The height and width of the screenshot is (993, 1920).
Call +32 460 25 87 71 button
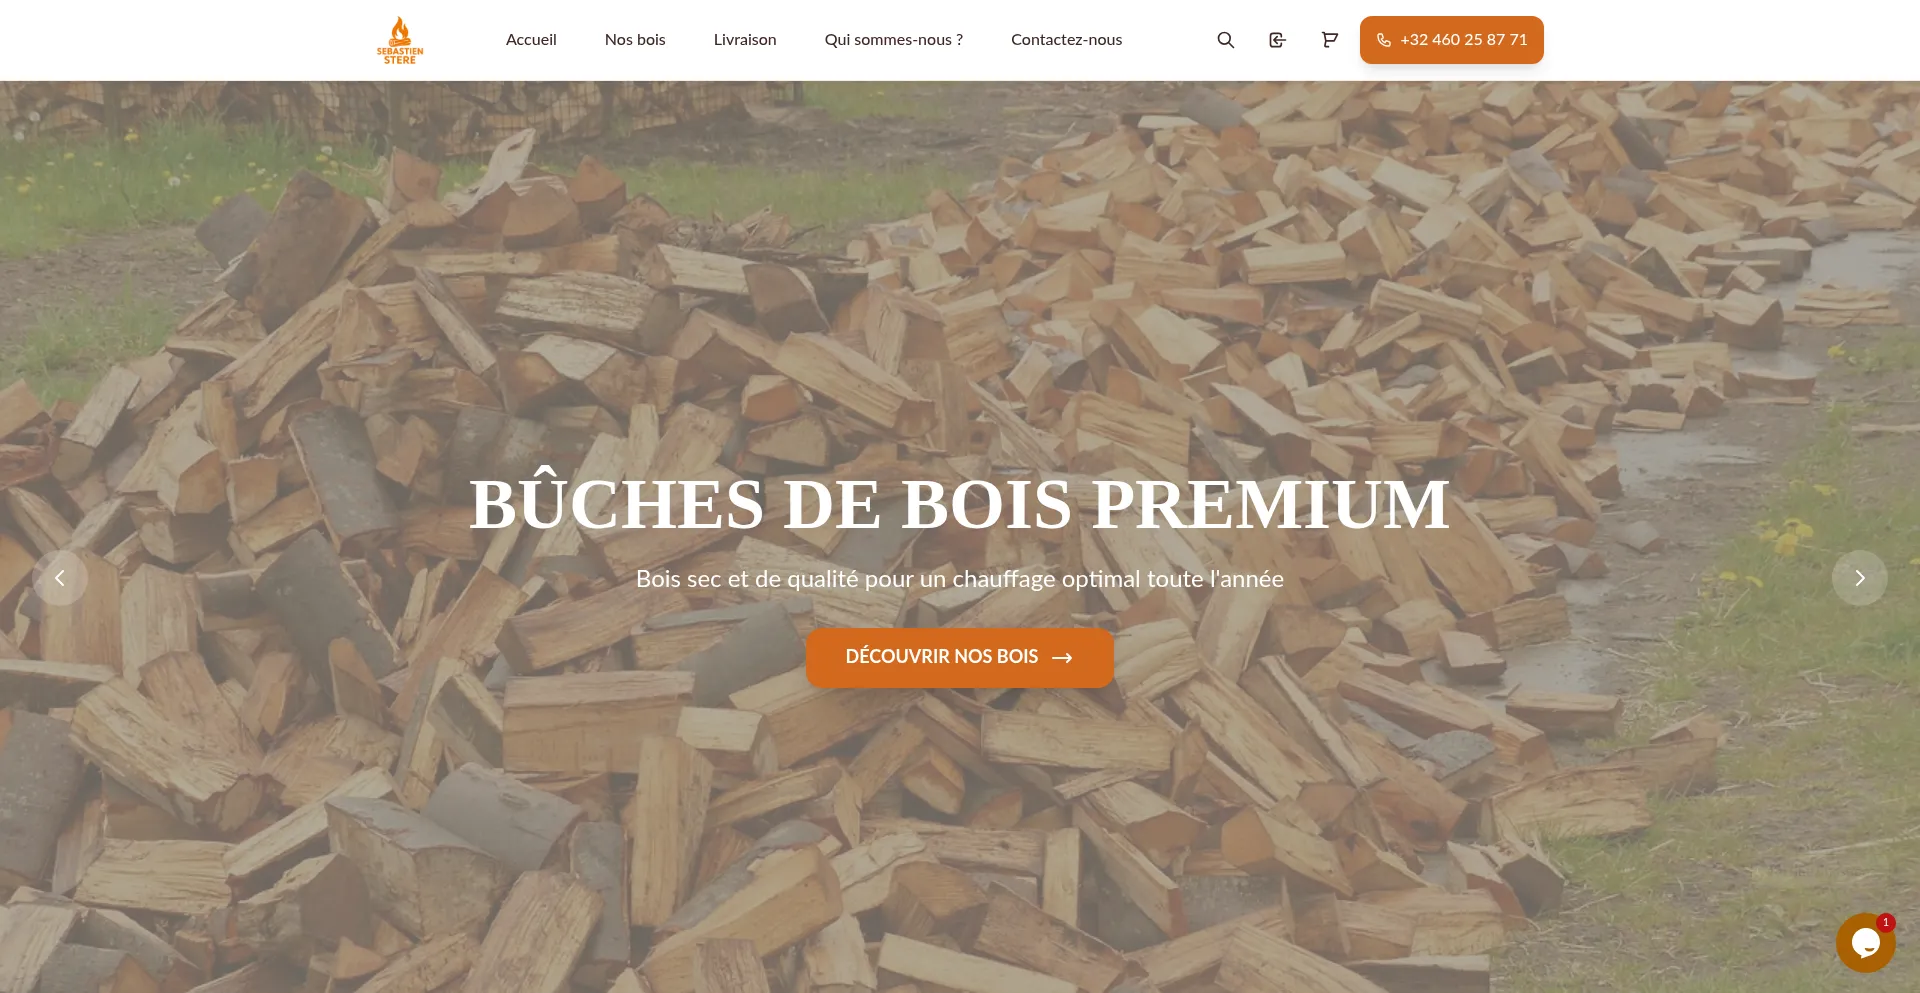1452,40
